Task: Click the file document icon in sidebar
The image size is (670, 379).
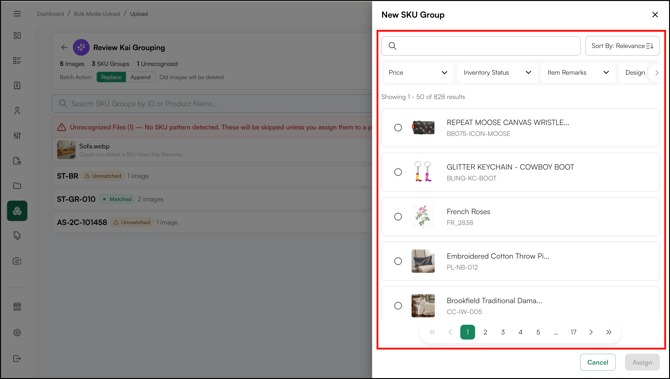Action: tap(17, 85)
